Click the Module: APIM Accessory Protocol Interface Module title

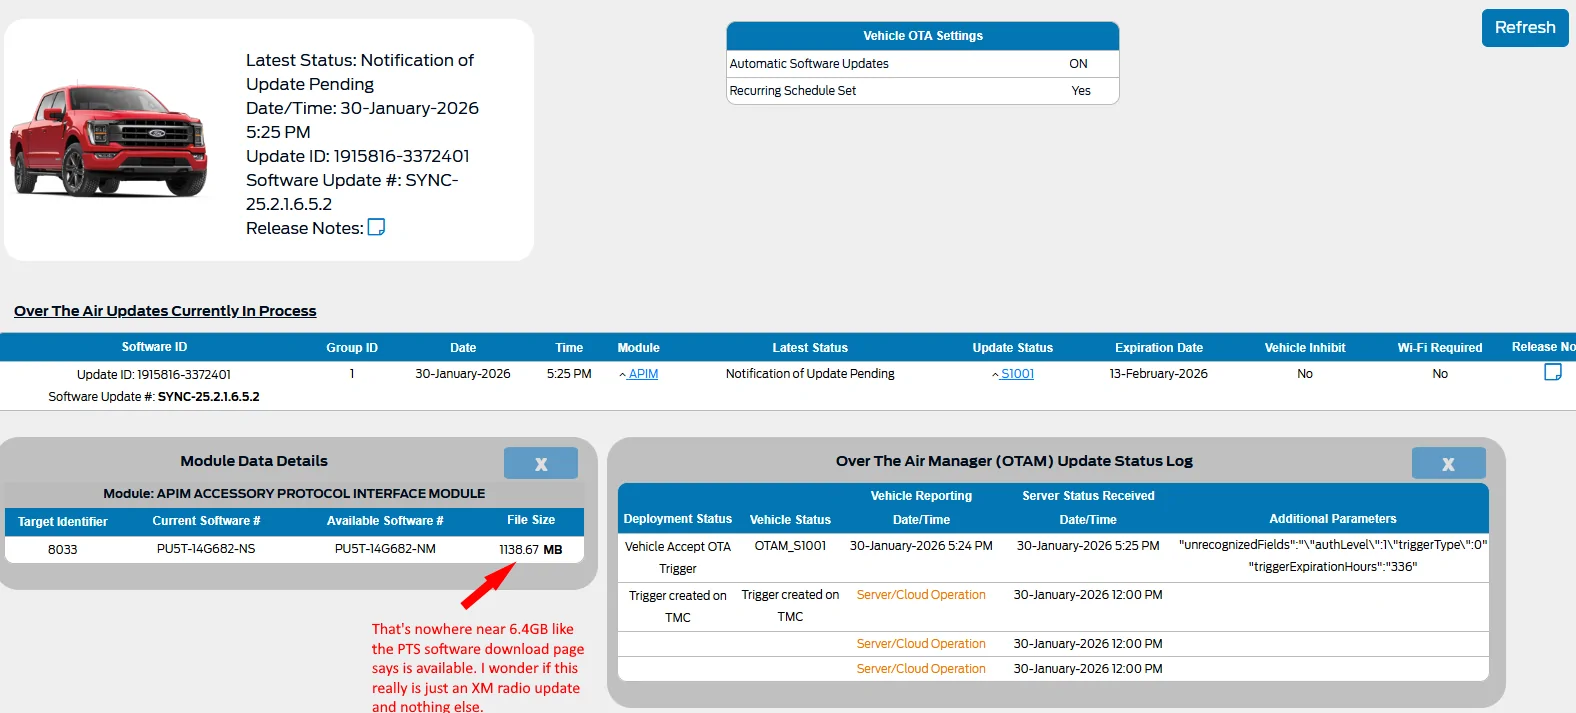click(294, 494)
